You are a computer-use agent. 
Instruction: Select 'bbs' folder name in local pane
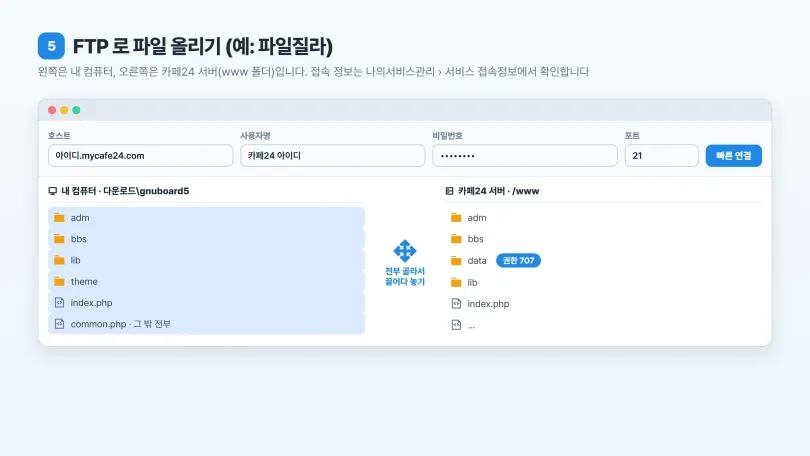pos(79,239)
